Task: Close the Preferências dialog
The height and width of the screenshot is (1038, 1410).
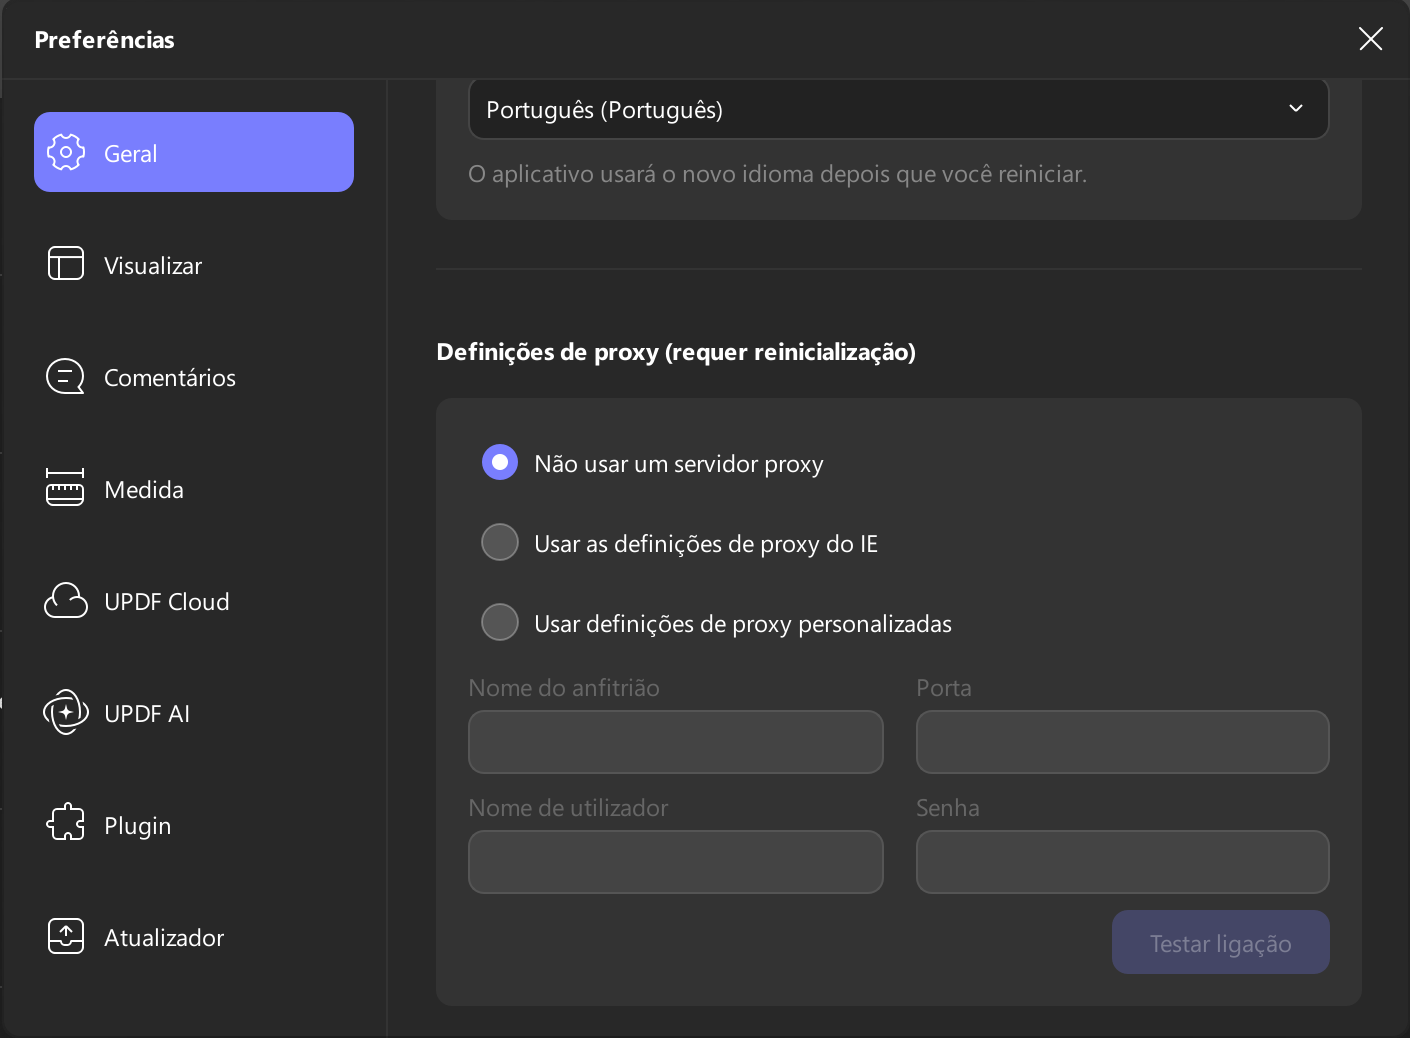Action: (1370, 39)
